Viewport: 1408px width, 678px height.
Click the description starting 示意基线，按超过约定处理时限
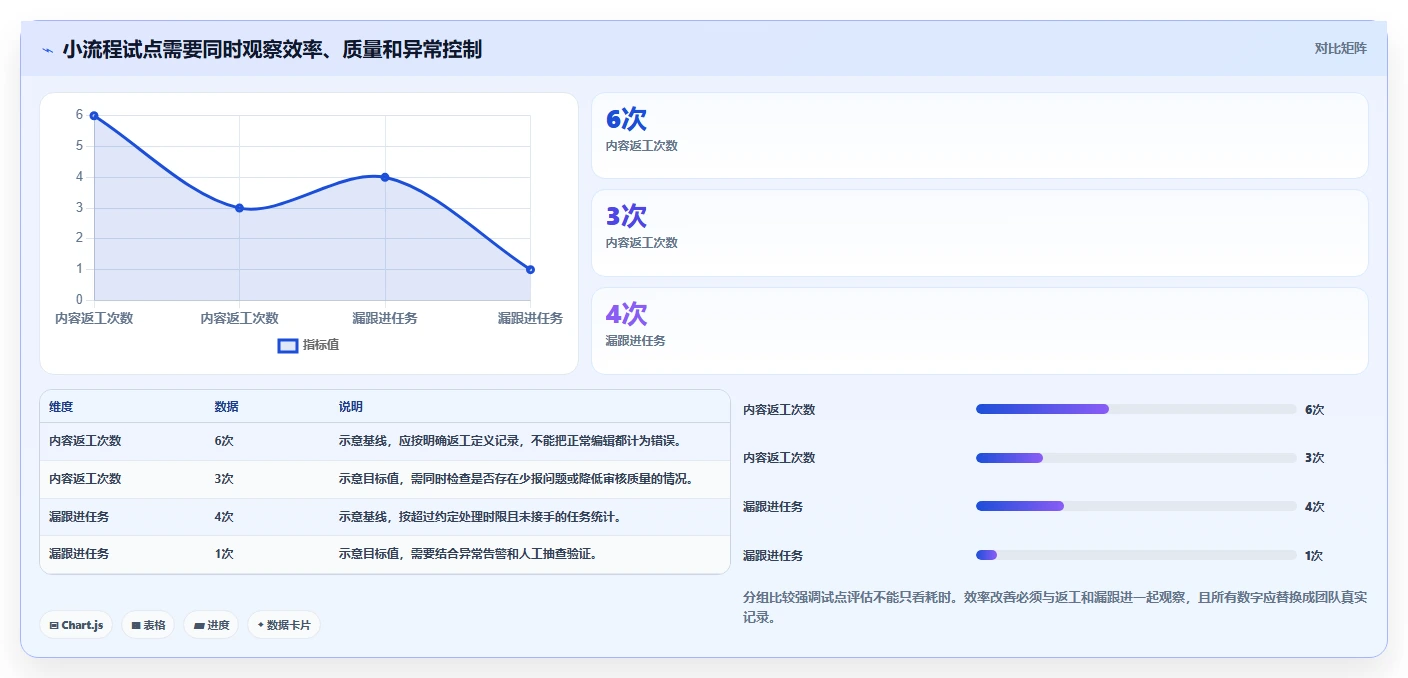coord(481,517)
